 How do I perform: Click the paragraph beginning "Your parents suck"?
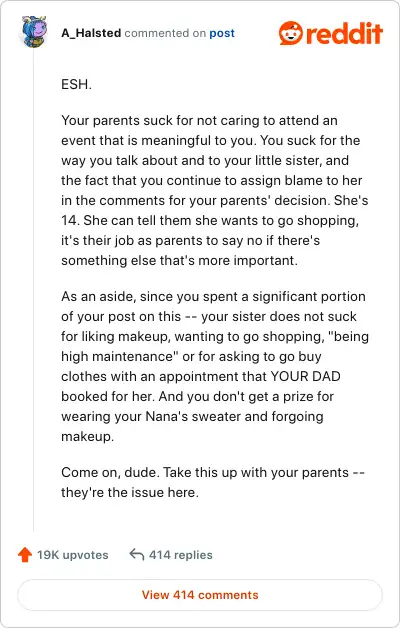tap(215, 191)
